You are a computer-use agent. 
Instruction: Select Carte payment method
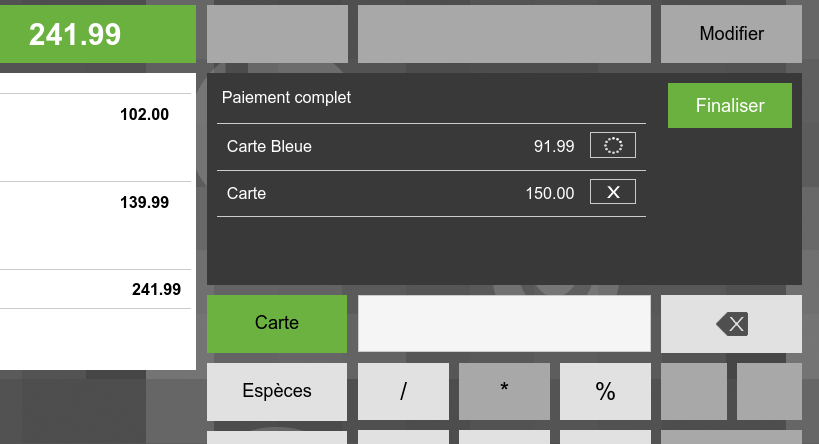277,323
